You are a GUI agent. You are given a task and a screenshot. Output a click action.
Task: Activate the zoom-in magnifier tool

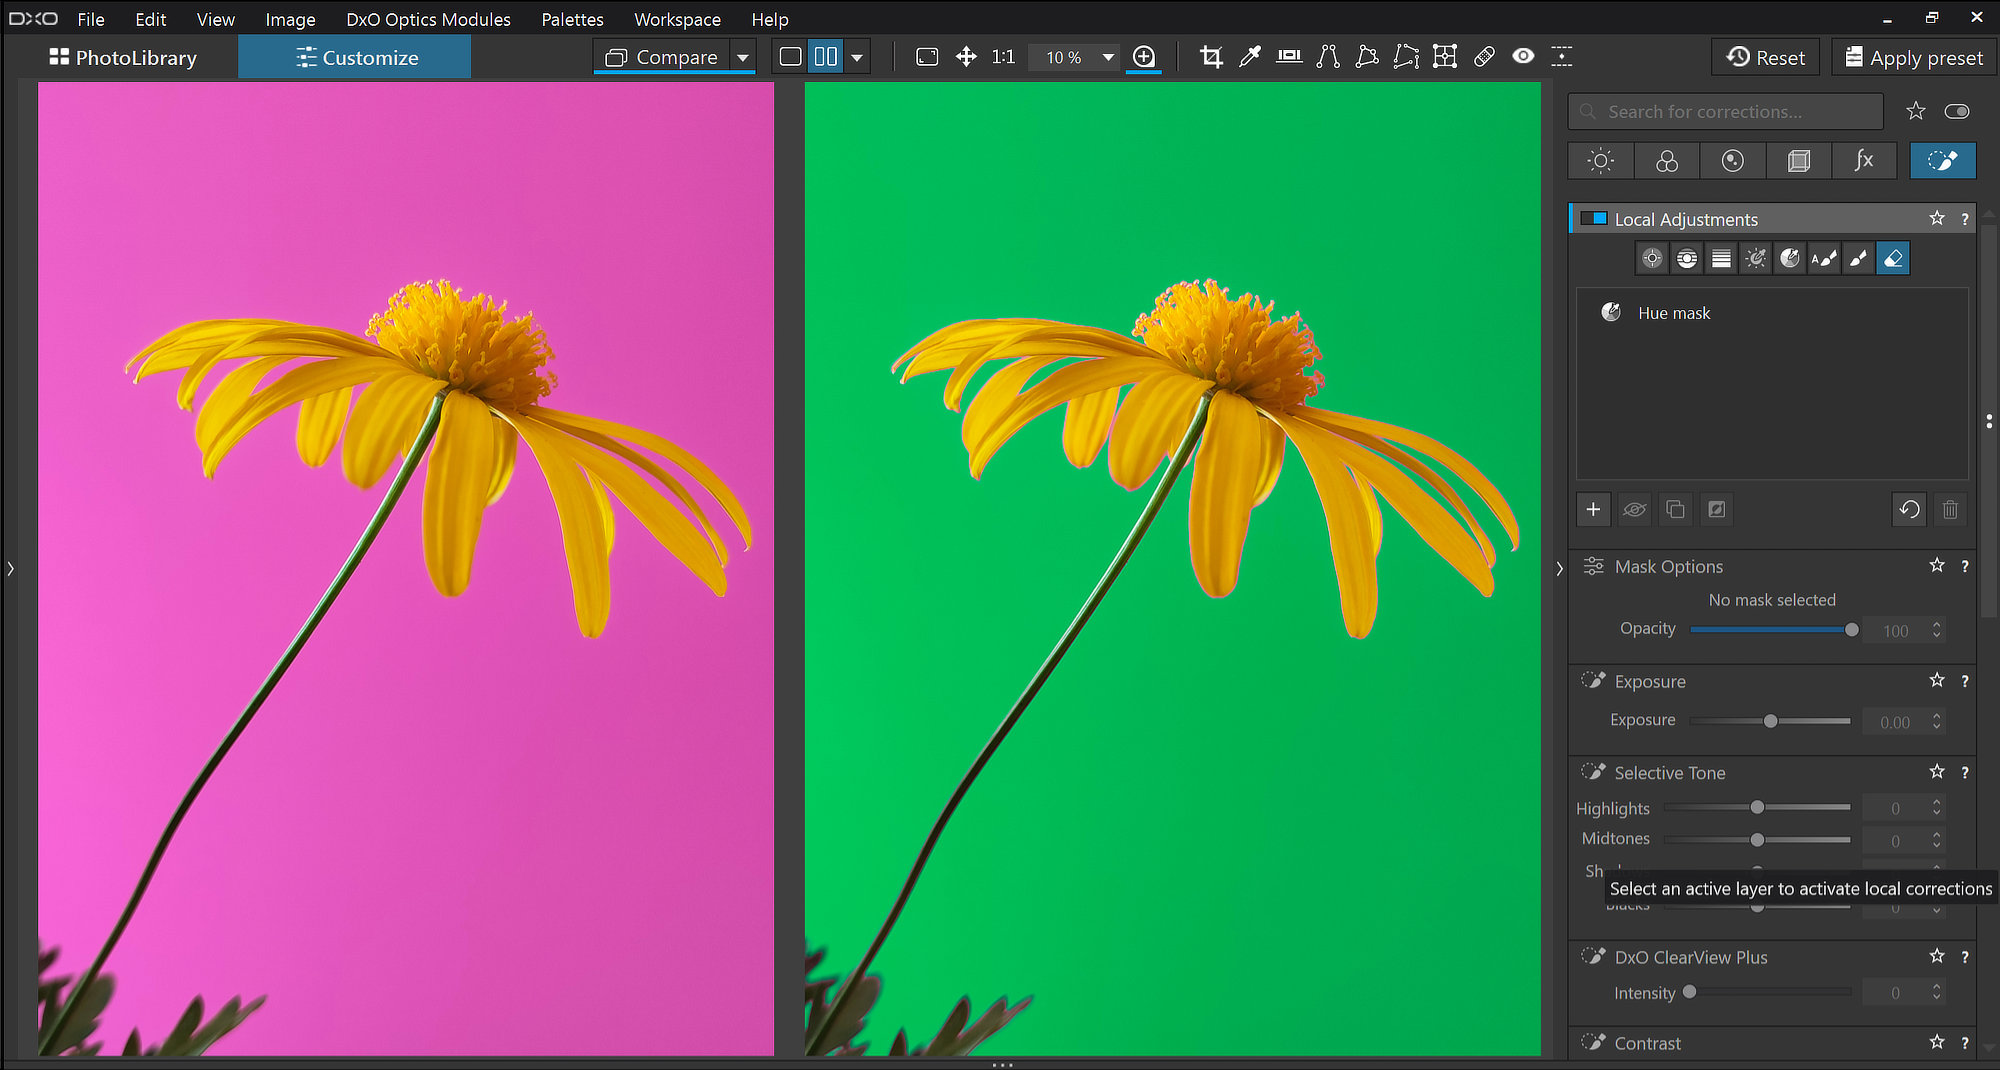coord(1144,57)
